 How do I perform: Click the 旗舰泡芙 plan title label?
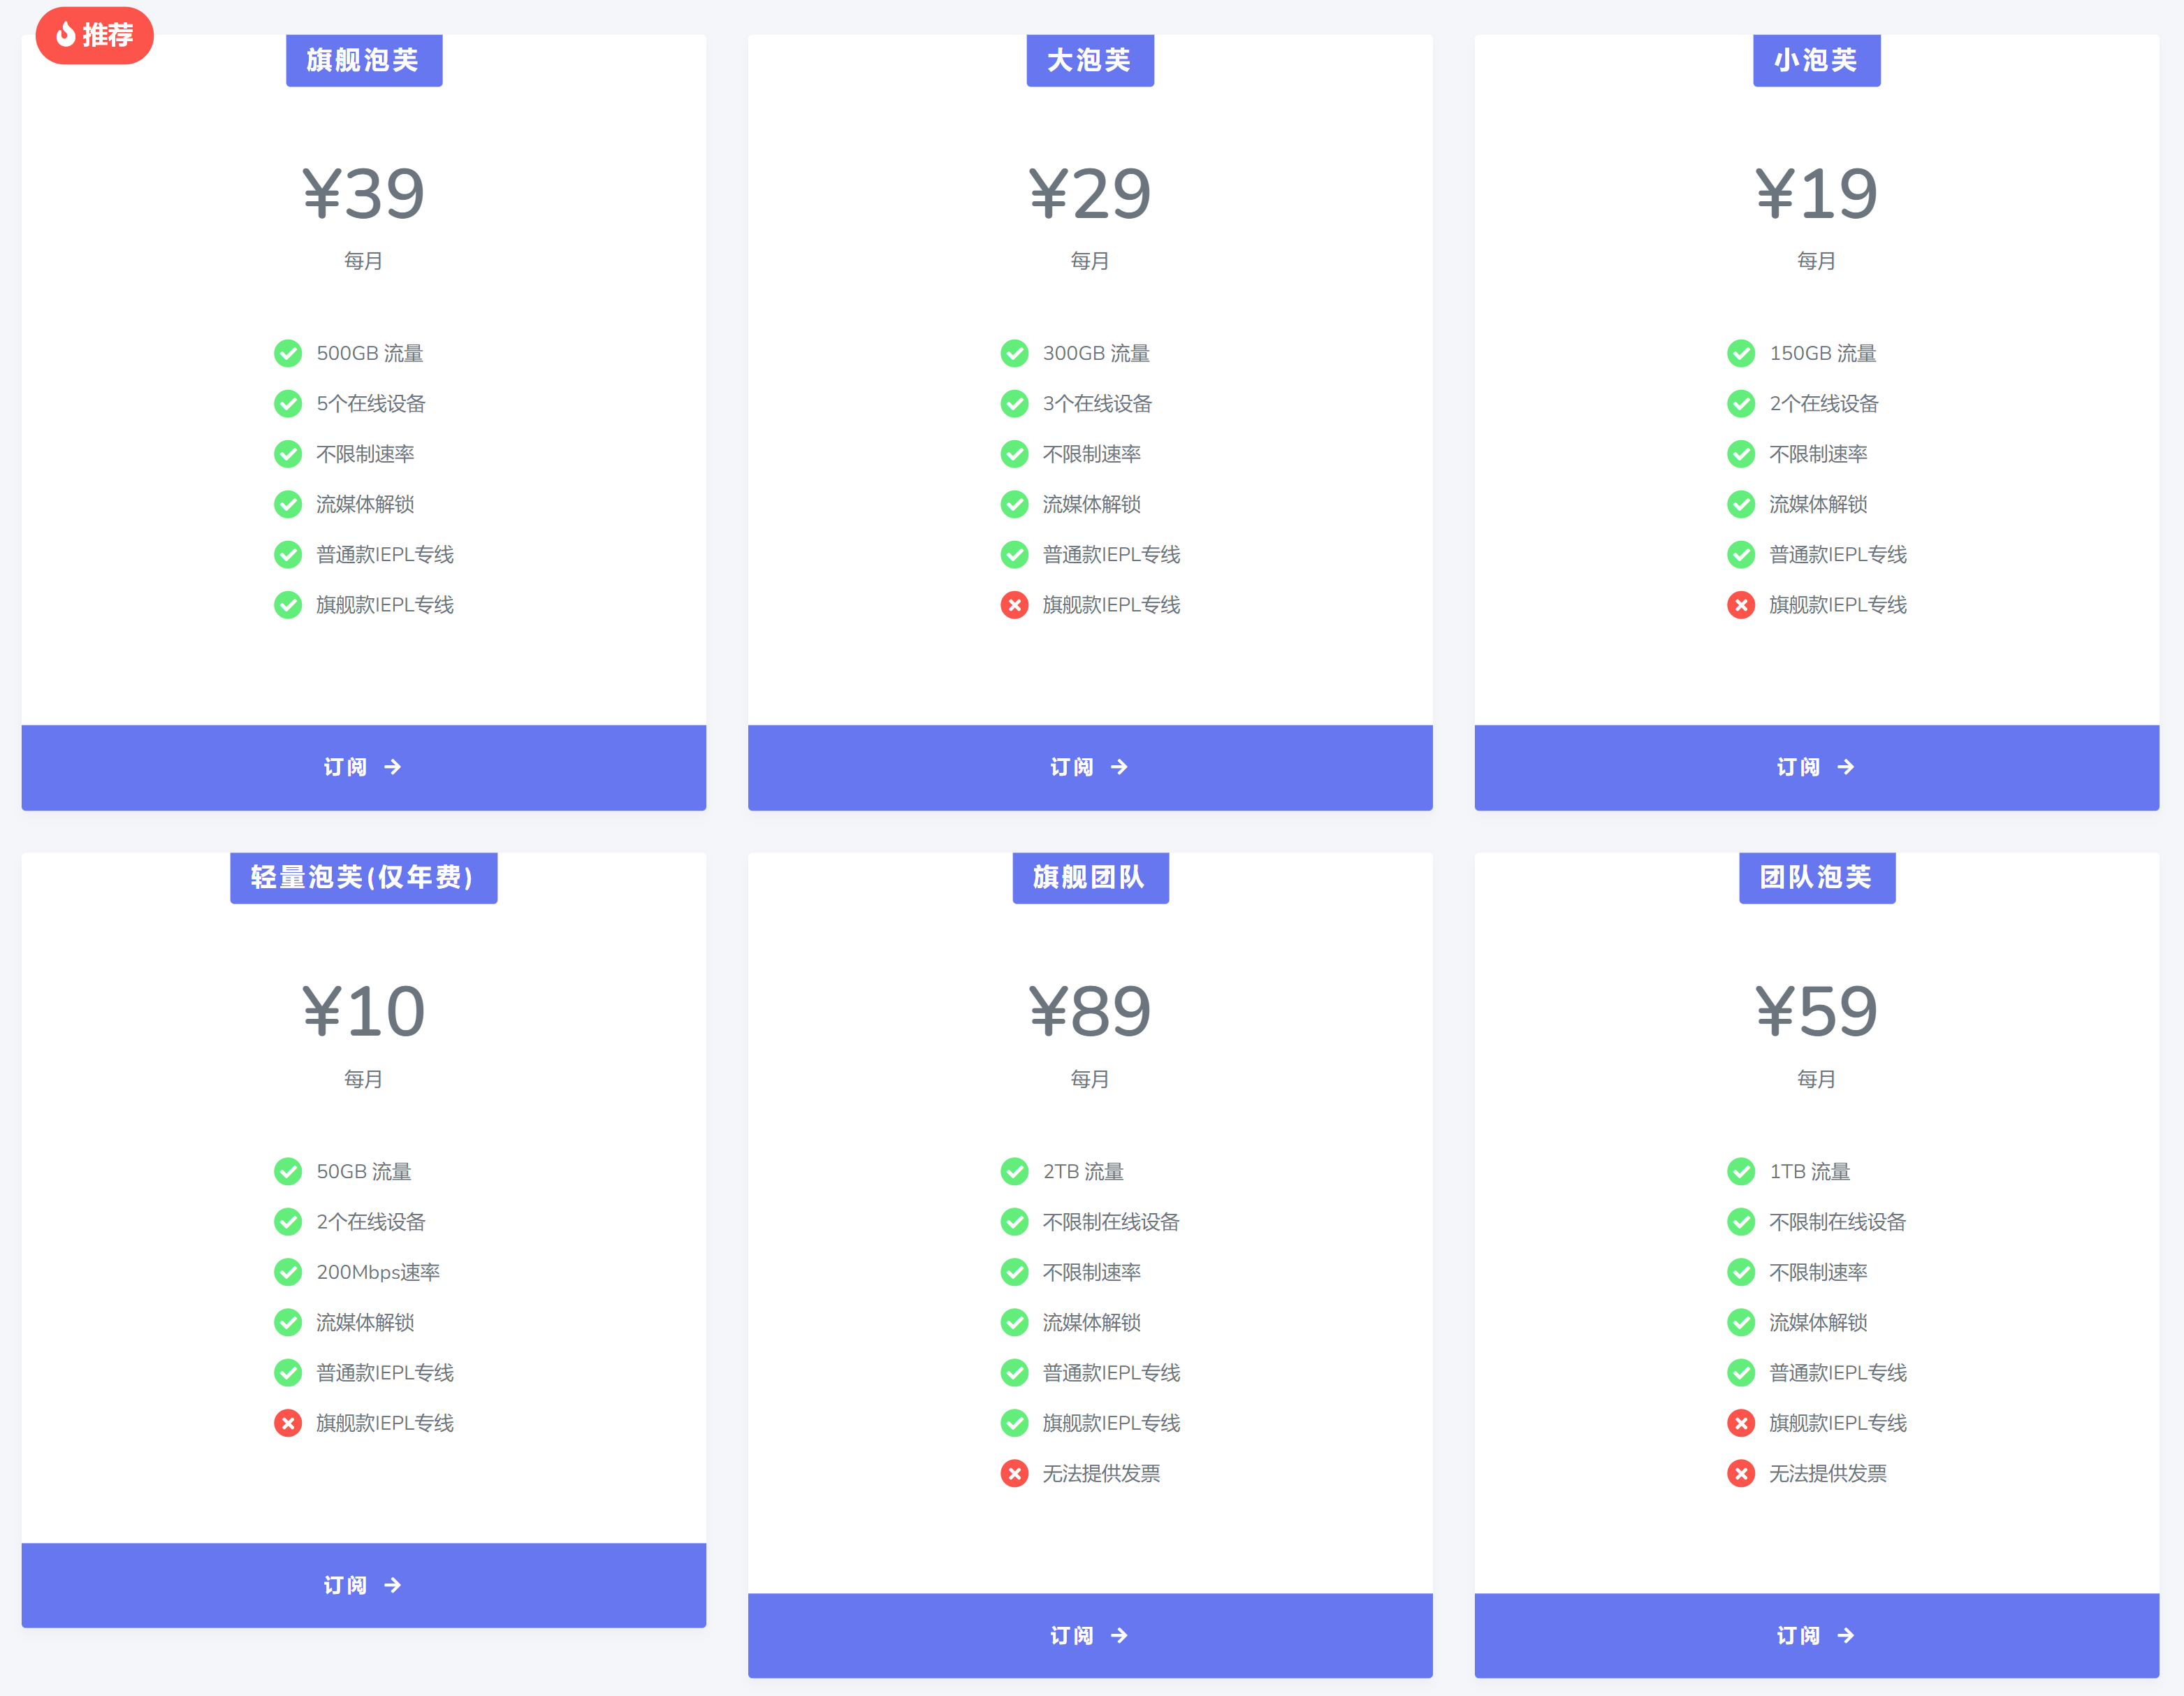363,60
